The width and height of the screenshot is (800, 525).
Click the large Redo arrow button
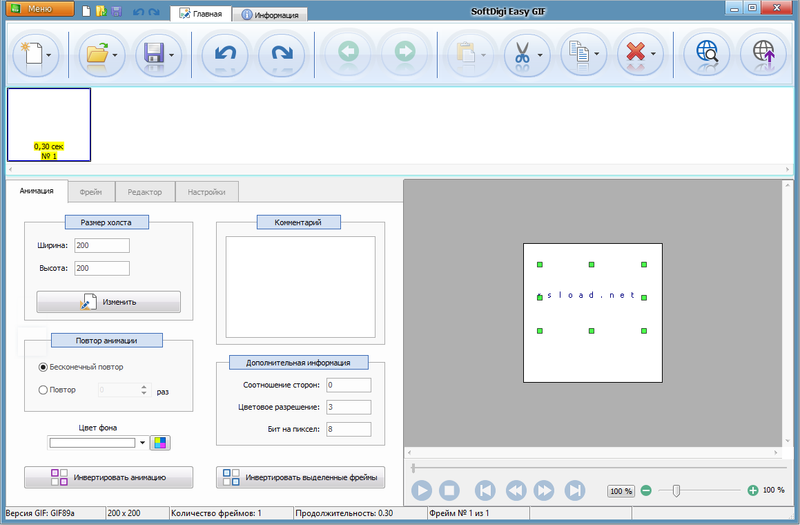282,54
